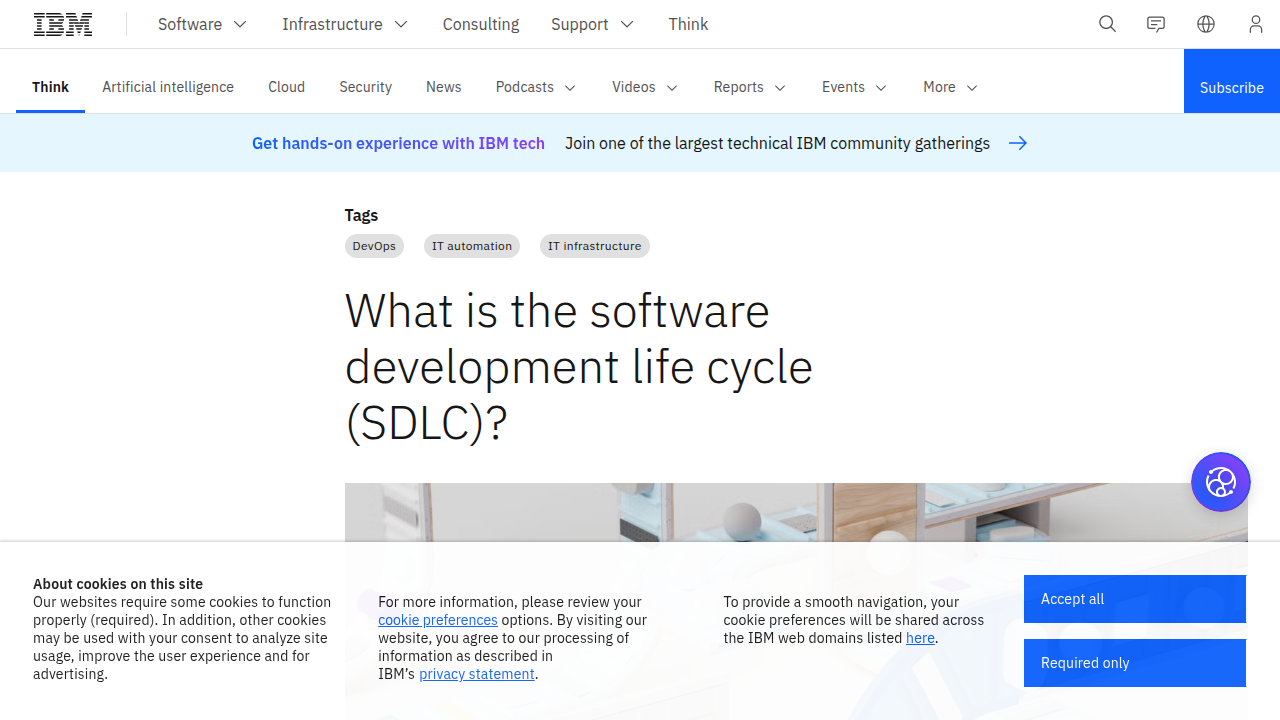The width and height of the screenshot is (1280, 720).
Task: Click the IBM logo
Action: (x=63, y=24)
